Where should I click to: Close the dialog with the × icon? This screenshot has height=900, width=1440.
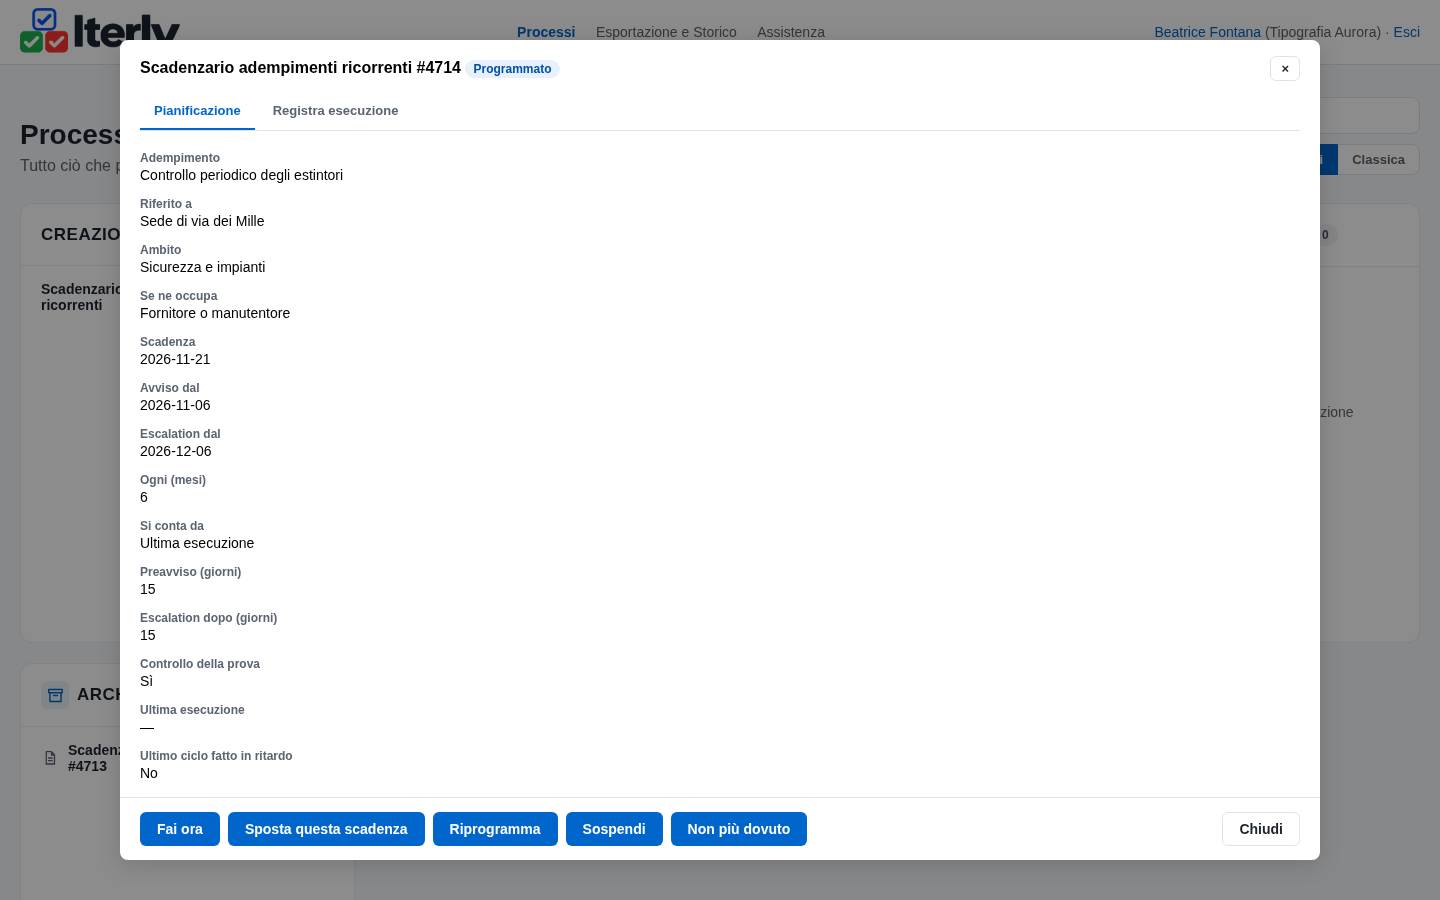coord(1285,68)
